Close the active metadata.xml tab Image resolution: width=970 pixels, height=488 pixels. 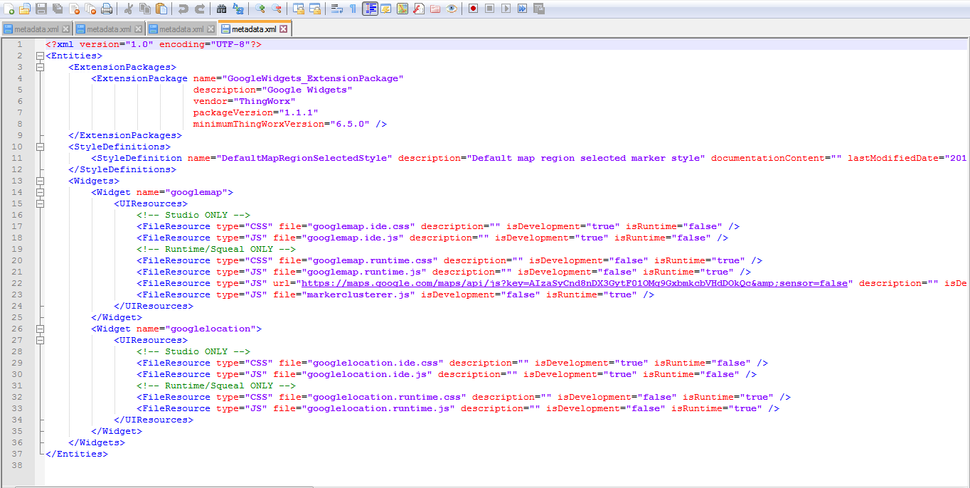coord(284,29)
